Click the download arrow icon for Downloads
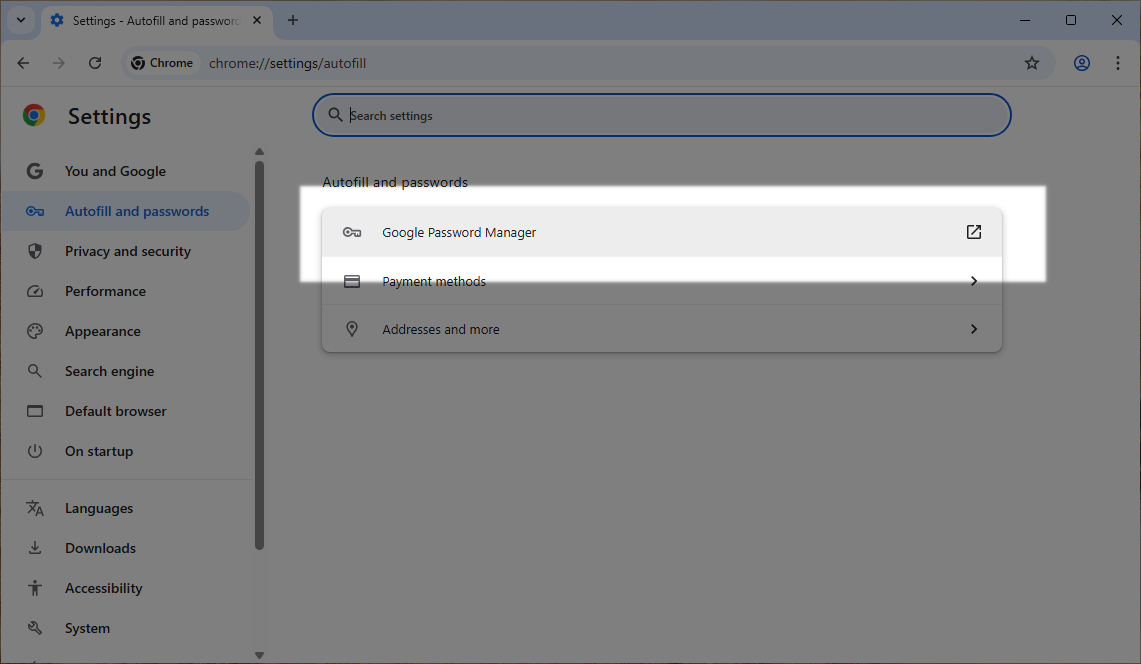Image resolution: width=1141 pixels, height=664 pixels. coord(34,548)
